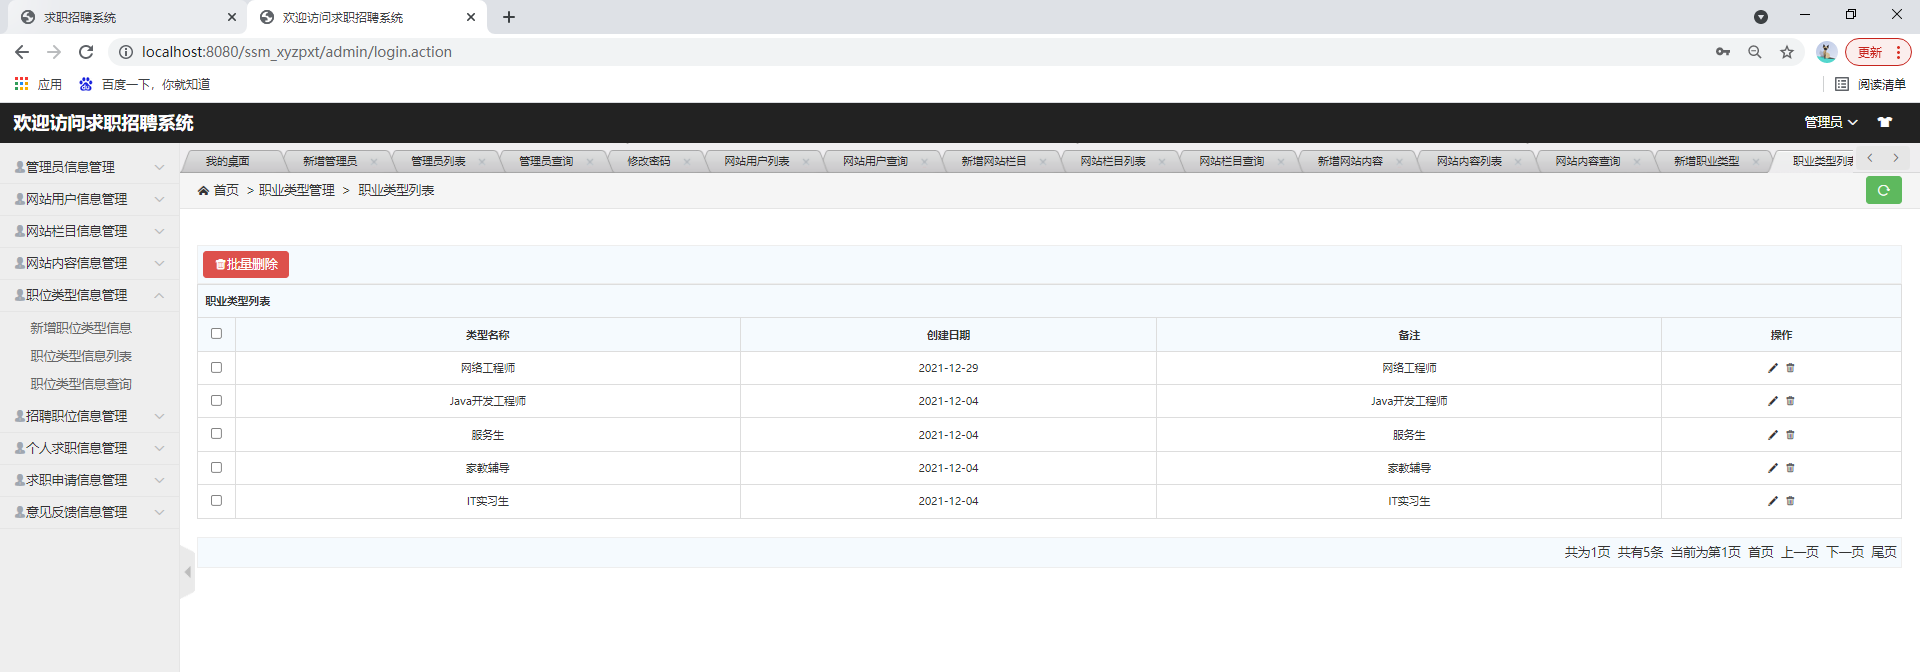Screen dimensions: 1920x672
Task: Open the Chrome profile avatar
Action: point(1826,52)
